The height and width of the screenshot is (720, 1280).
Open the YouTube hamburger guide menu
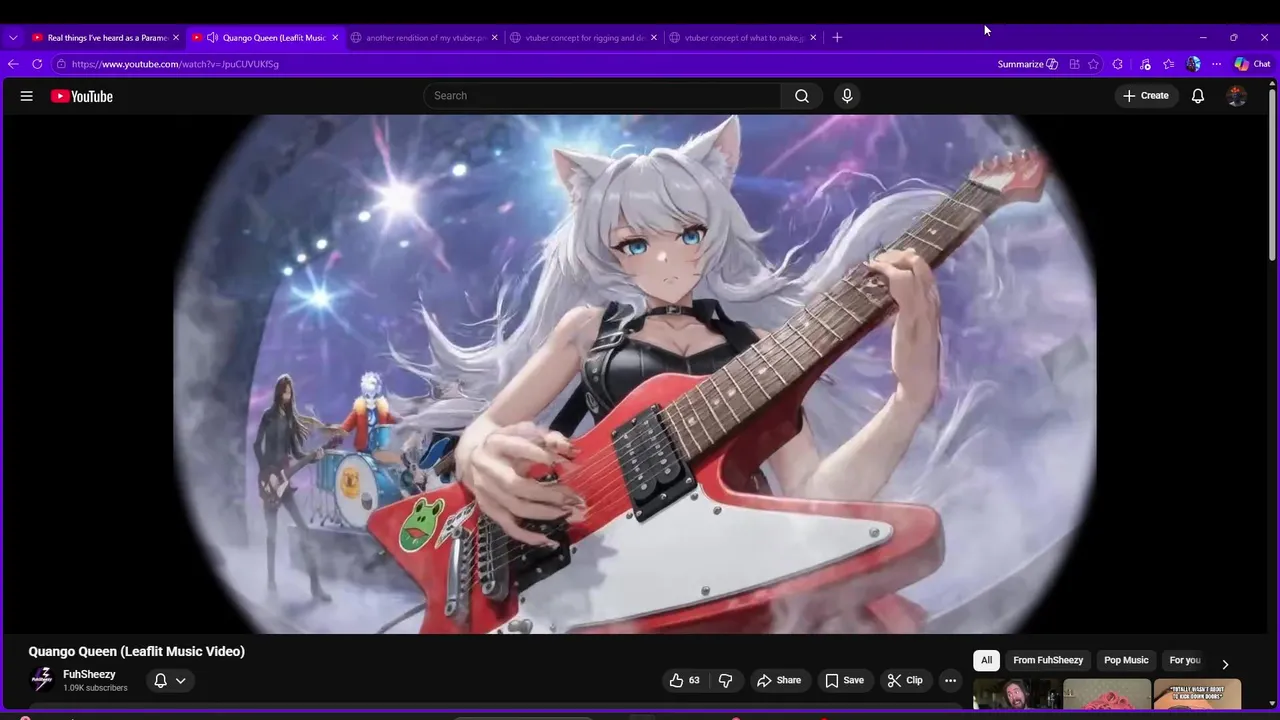(27, 96)
